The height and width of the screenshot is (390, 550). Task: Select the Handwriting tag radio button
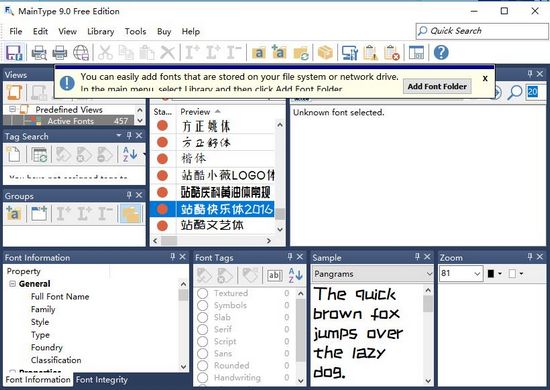202,378
